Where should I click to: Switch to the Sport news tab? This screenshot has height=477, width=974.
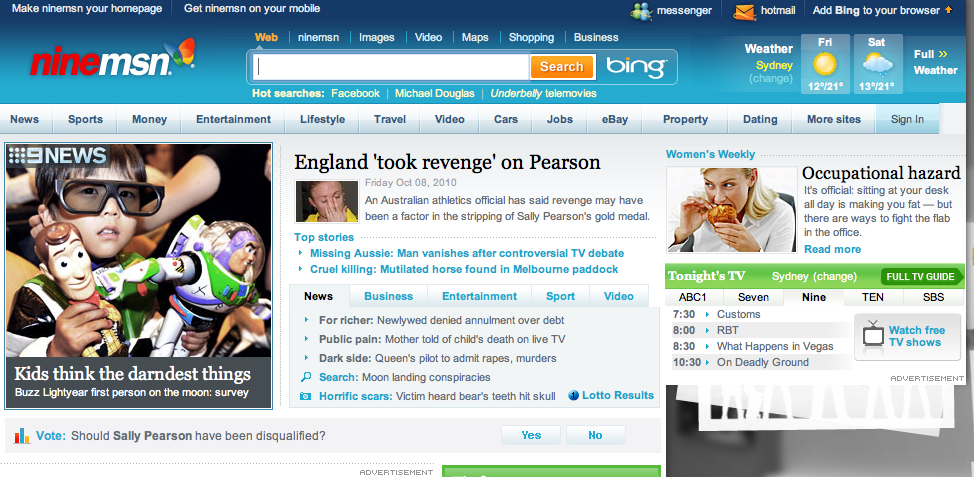point(560,296)
